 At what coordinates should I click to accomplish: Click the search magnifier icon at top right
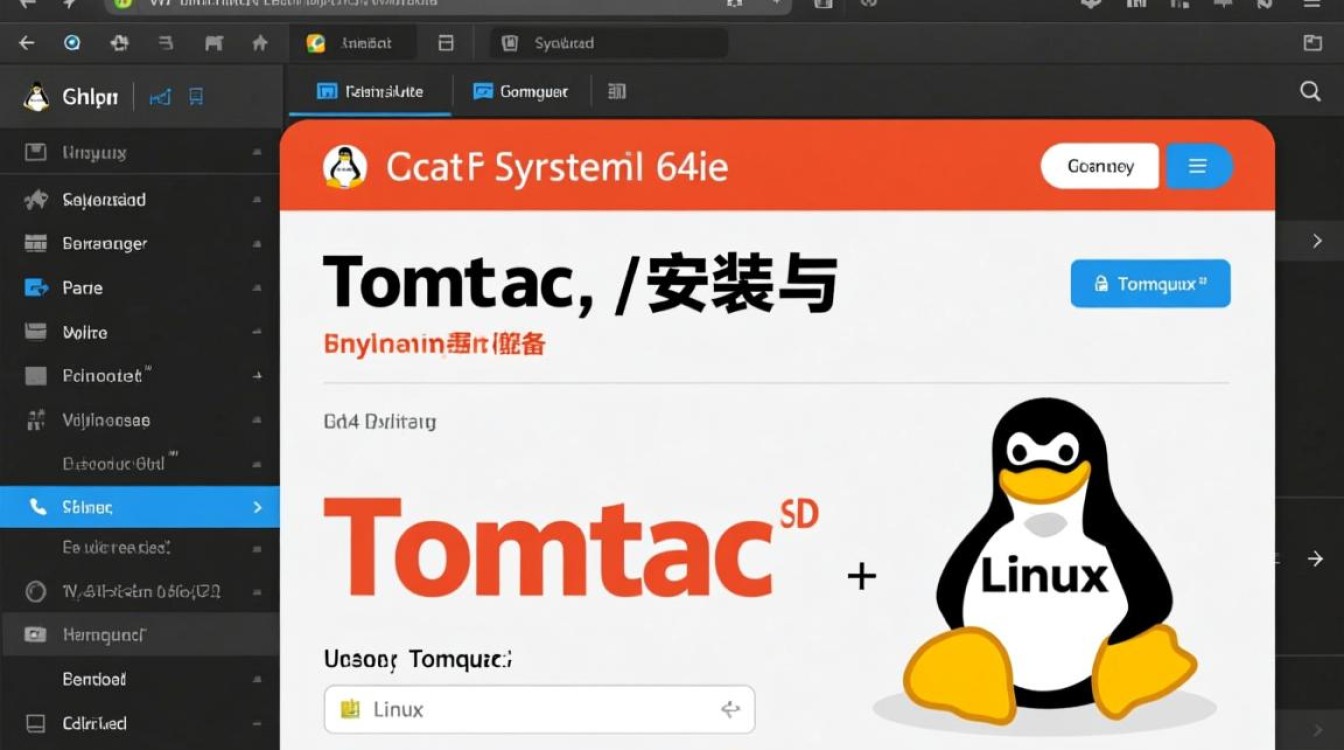[x=1310, y=91]
